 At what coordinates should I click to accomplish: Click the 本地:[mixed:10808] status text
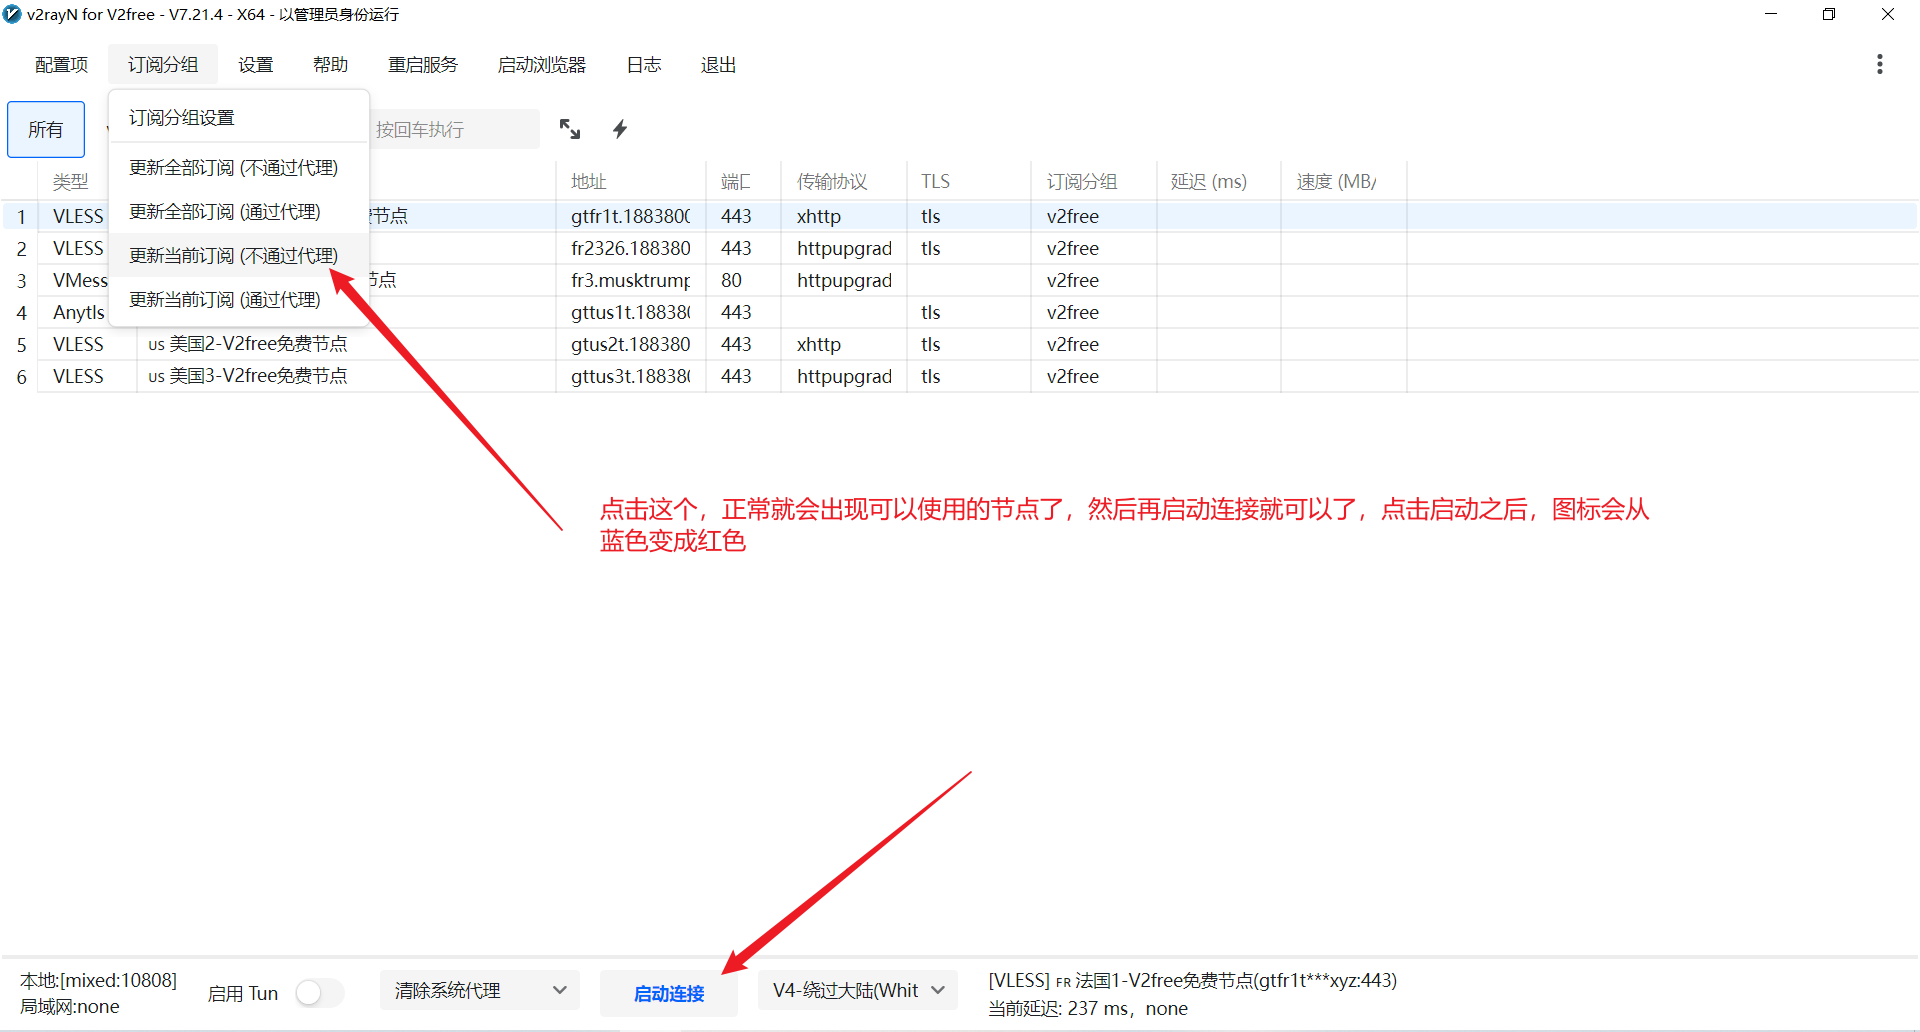98,980
